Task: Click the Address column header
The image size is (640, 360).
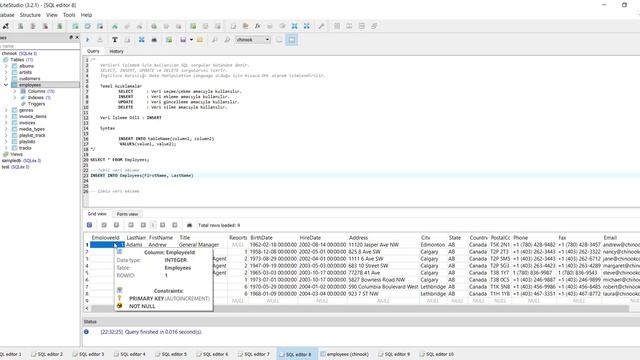Action: click(383, 238)
